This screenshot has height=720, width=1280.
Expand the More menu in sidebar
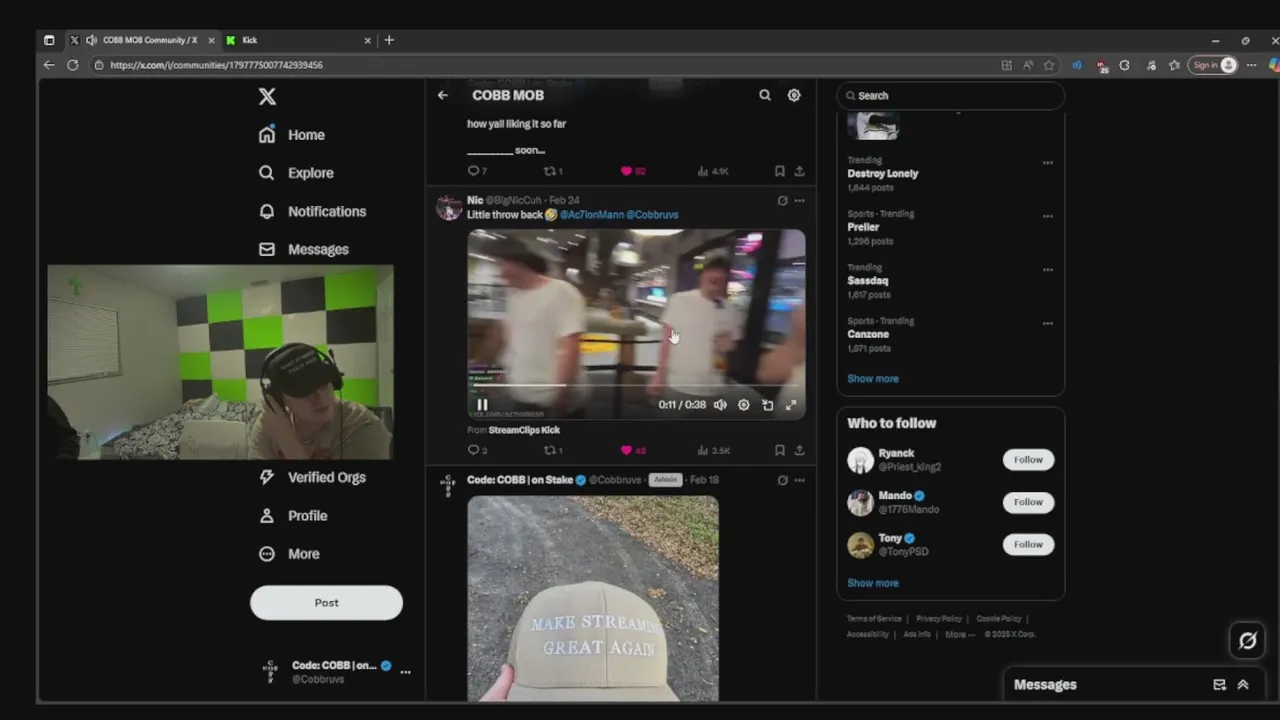tap(290, 553)
